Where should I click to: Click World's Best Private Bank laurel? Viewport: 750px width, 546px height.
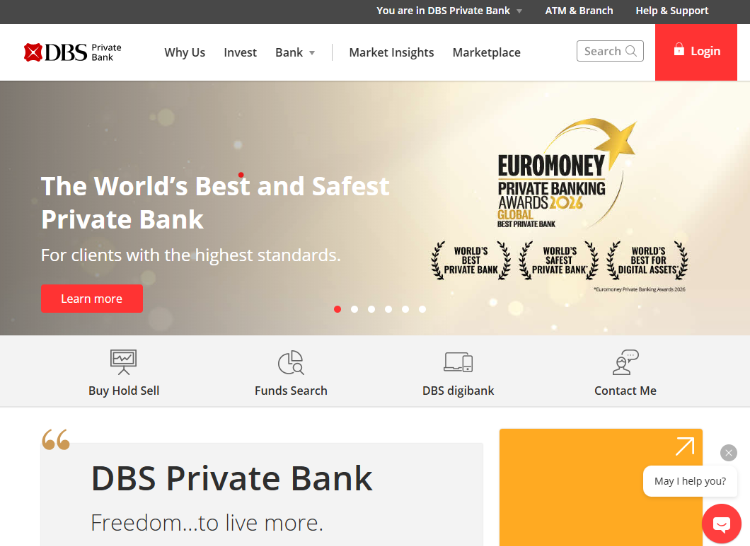tap(471, 261)
